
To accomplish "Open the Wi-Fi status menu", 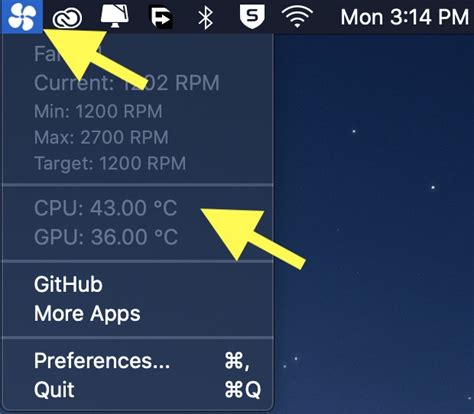I will (297, 17).
